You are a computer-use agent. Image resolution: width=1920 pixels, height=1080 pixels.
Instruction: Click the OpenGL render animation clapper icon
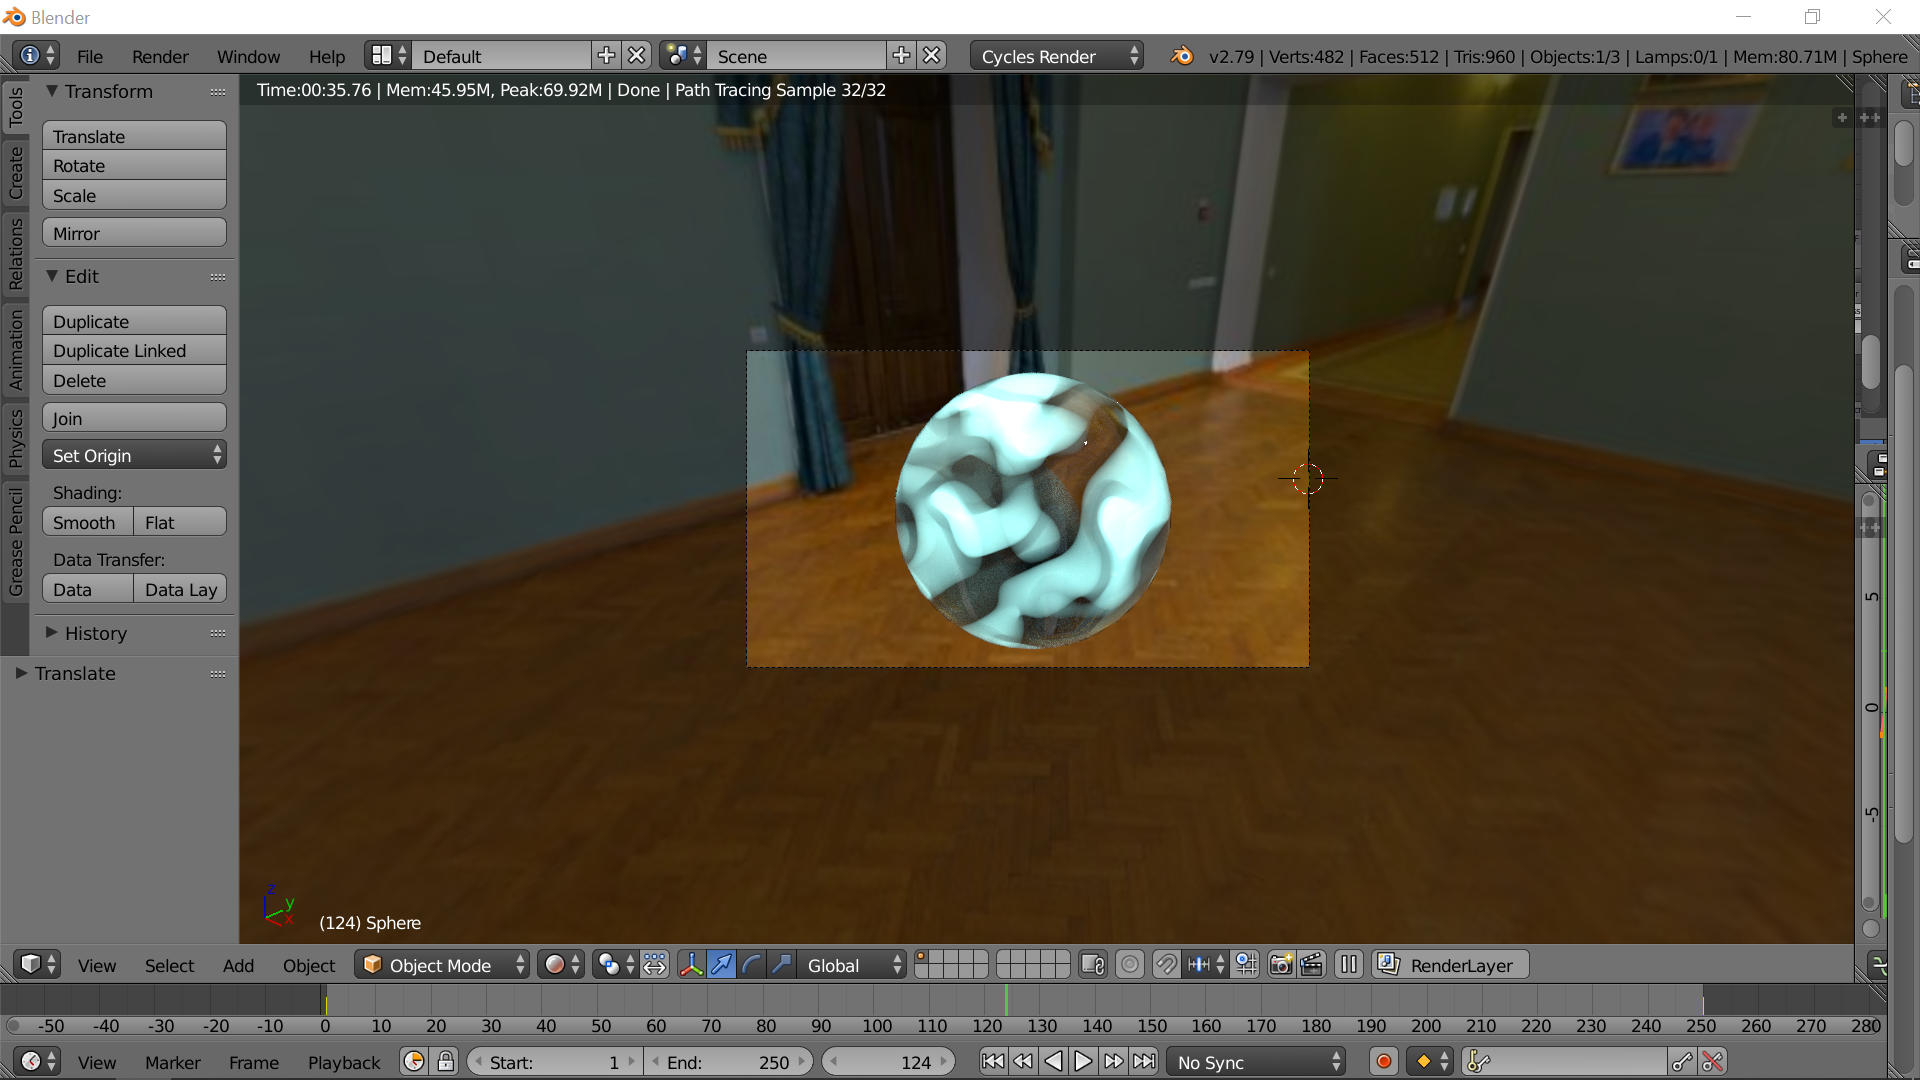(1311, 965)
